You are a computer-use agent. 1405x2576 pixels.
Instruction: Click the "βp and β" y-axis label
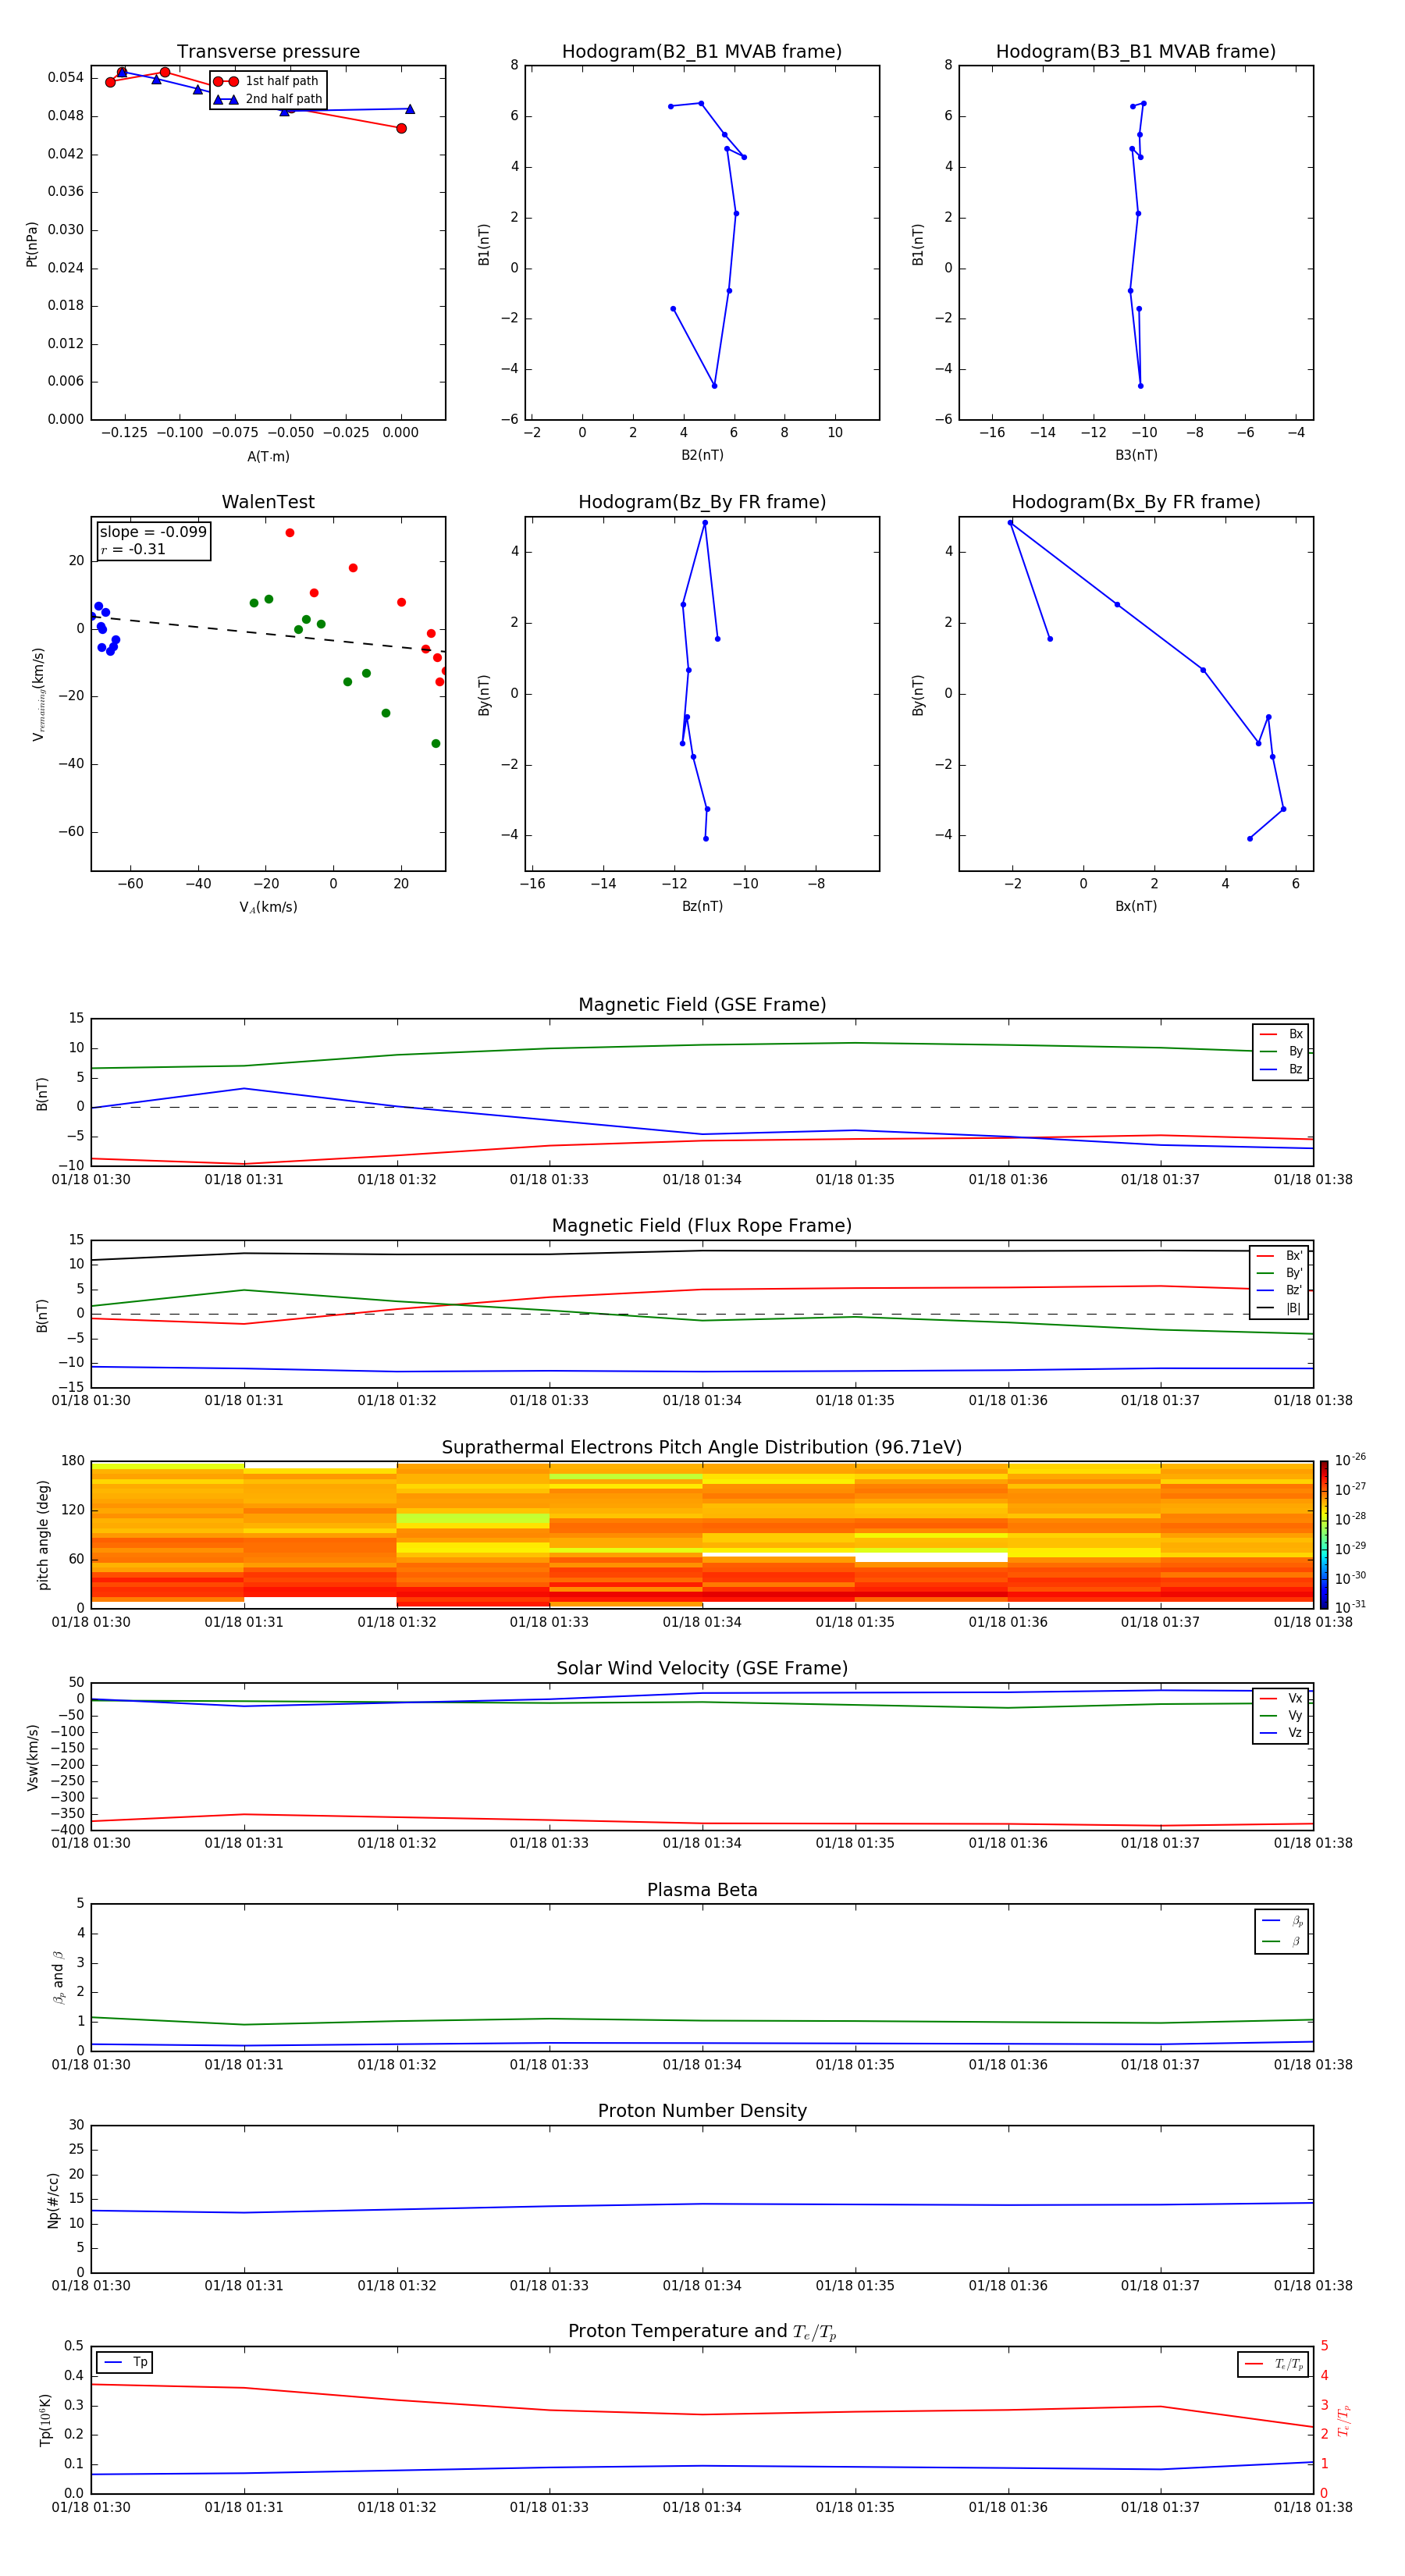click(58, 1977)
